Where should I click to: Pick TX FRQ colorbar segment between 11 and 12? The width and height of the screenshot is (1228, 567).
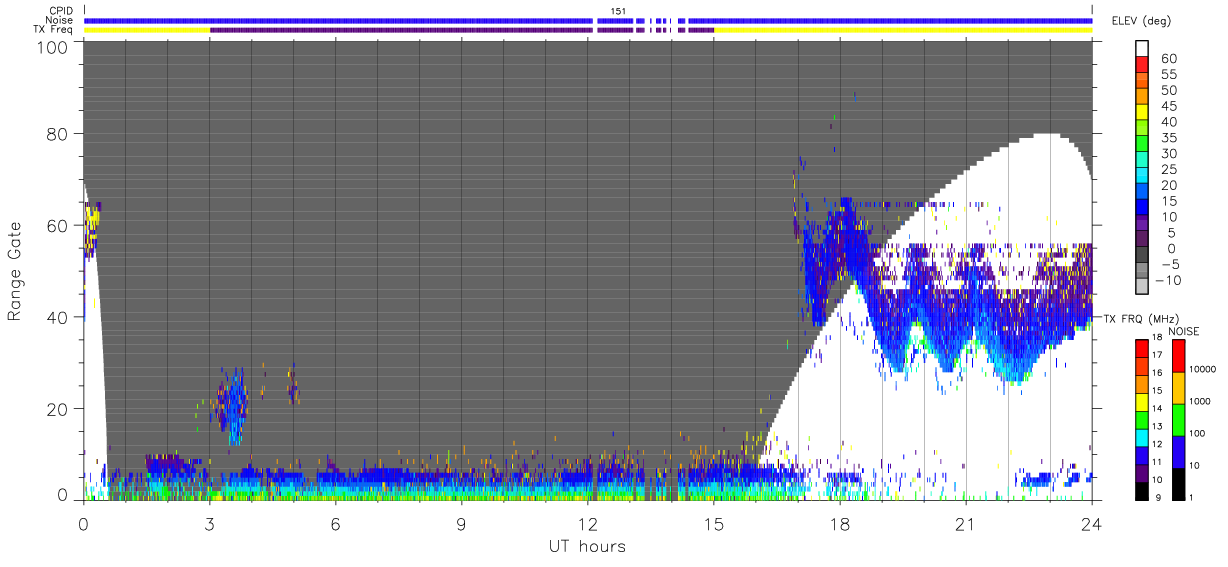coord(1142,455)
